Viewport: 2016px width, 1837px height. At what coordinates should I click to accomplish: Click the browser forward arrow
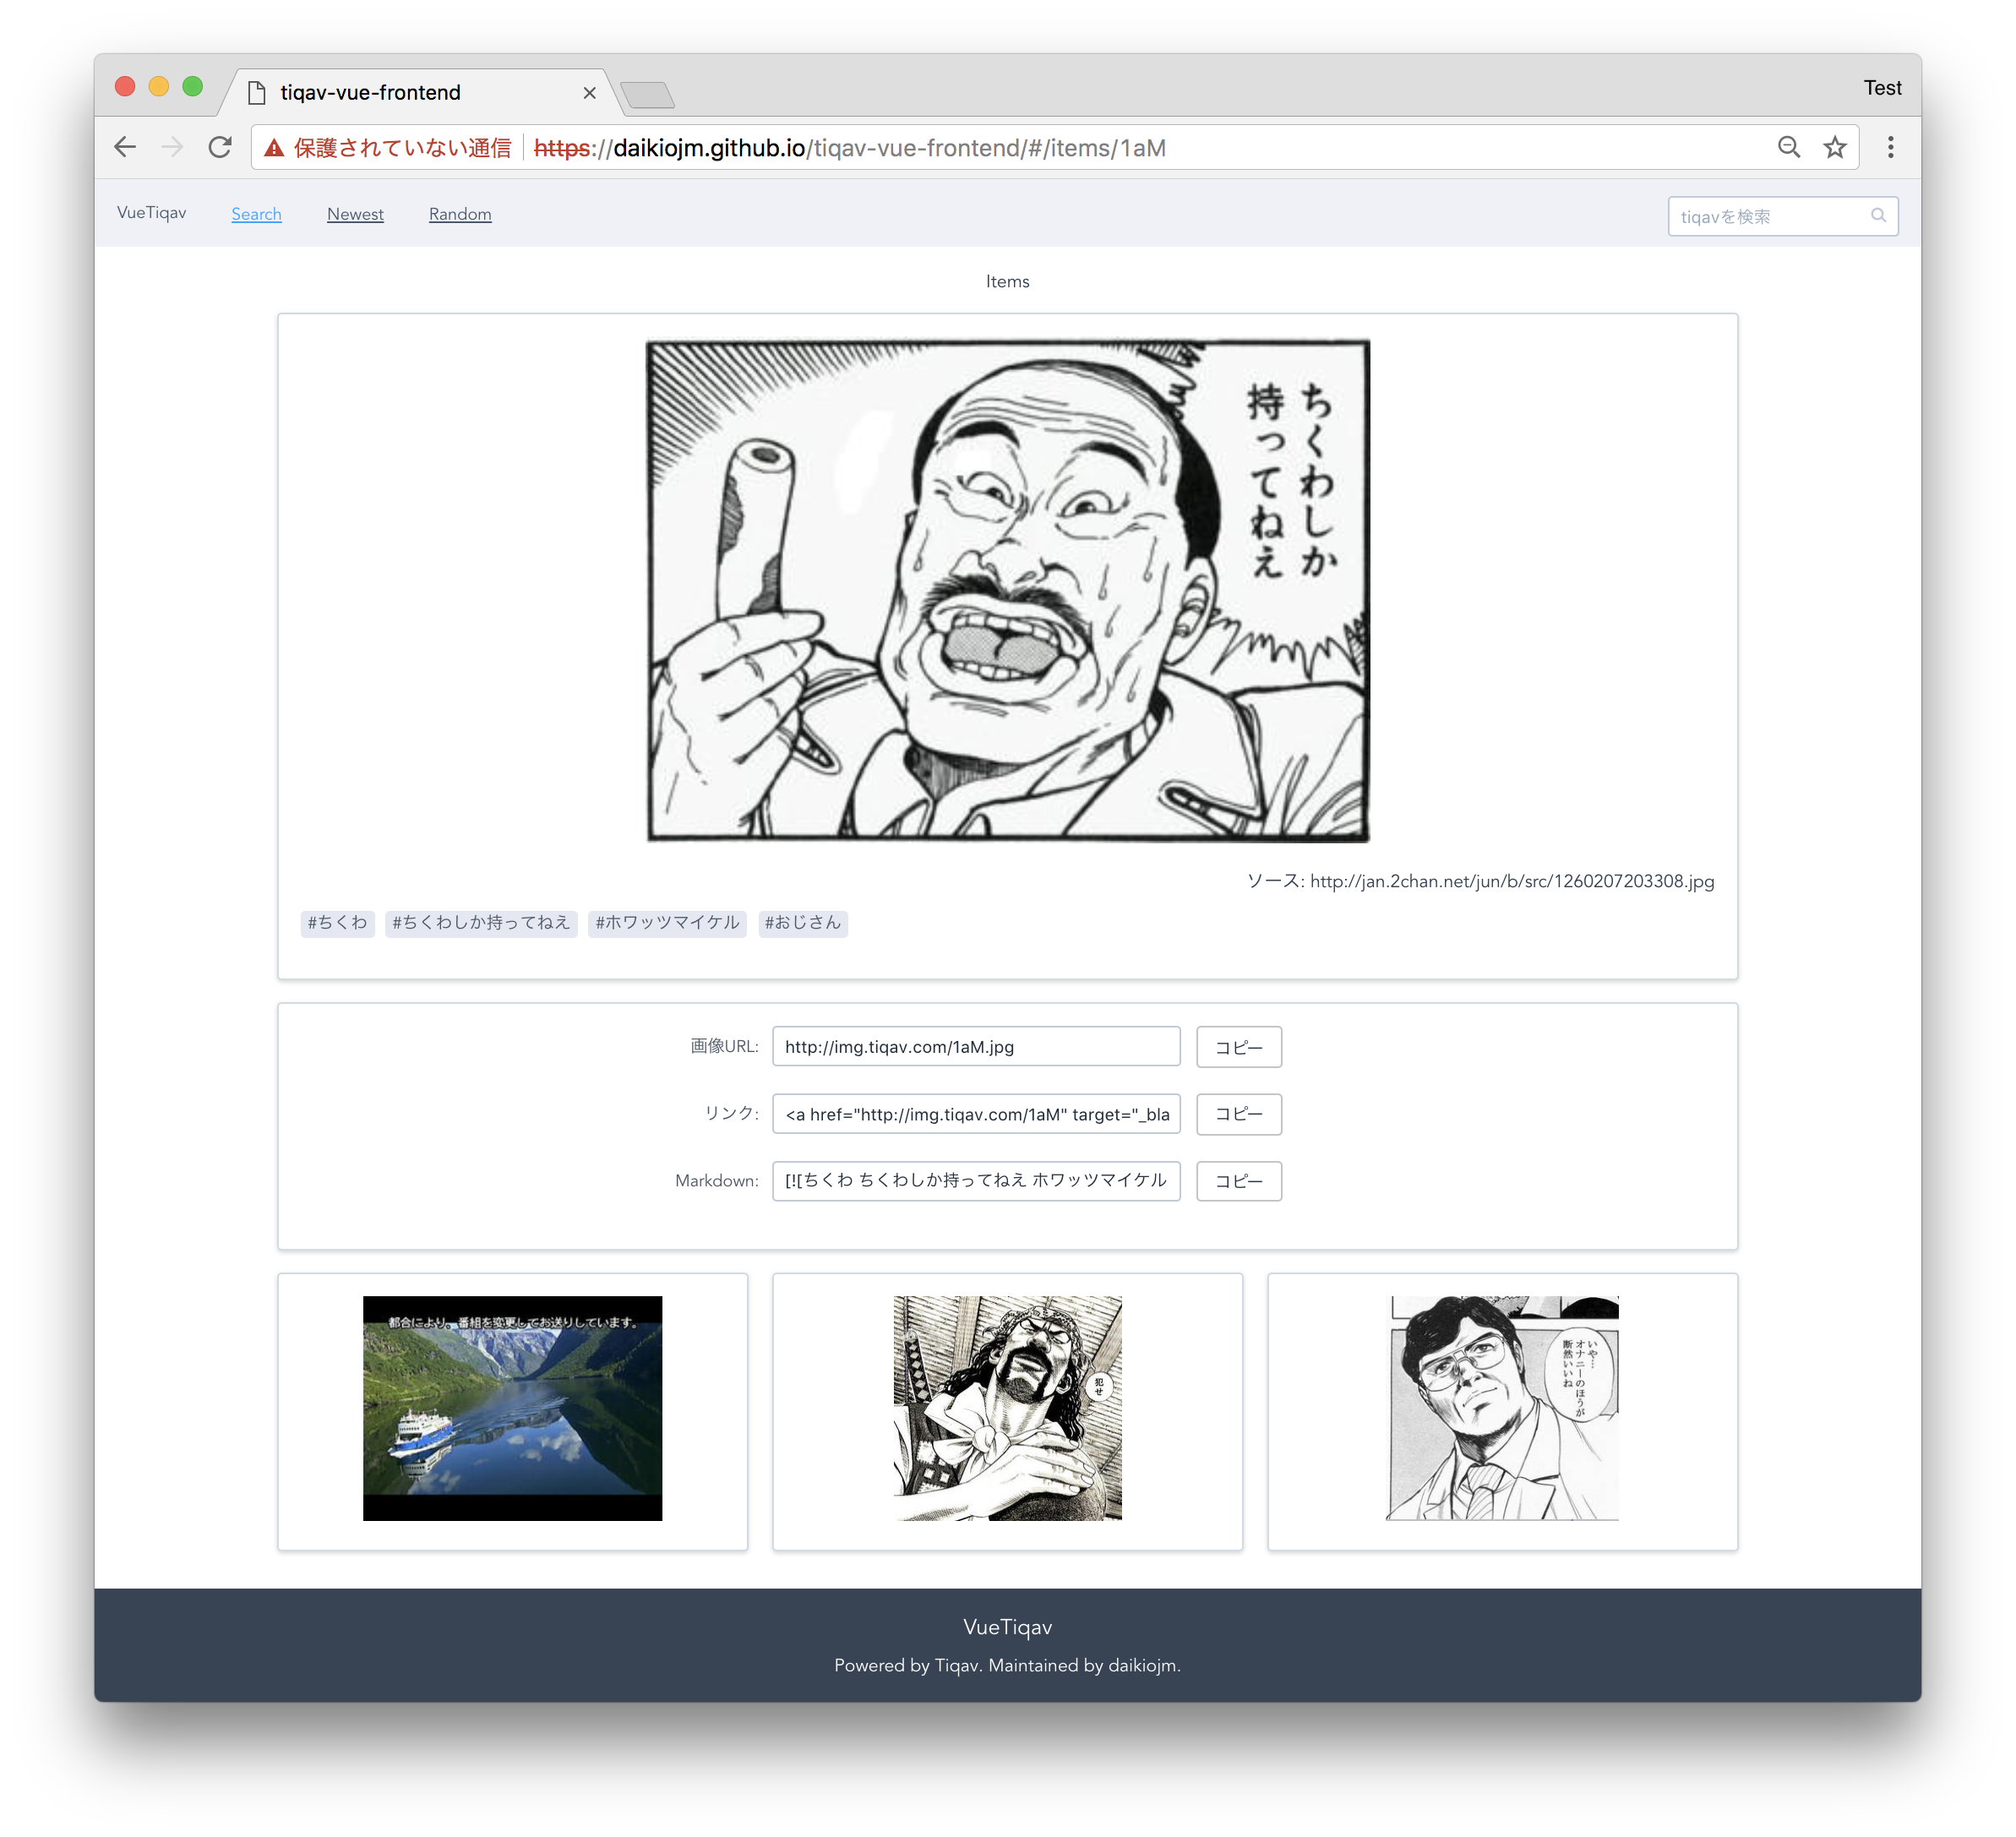pos(172,147)
